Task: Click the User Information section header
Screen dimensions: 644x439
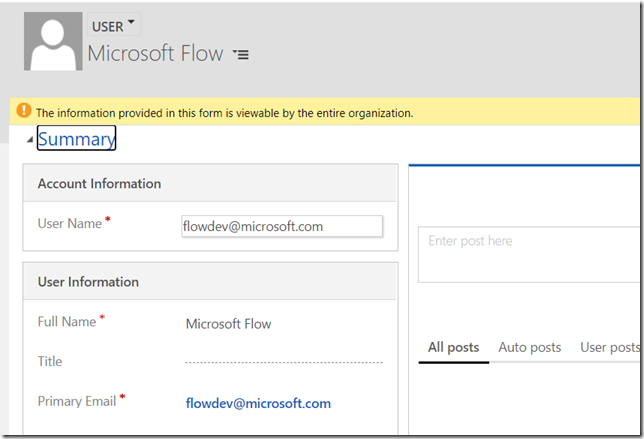Action: (210, 282)
